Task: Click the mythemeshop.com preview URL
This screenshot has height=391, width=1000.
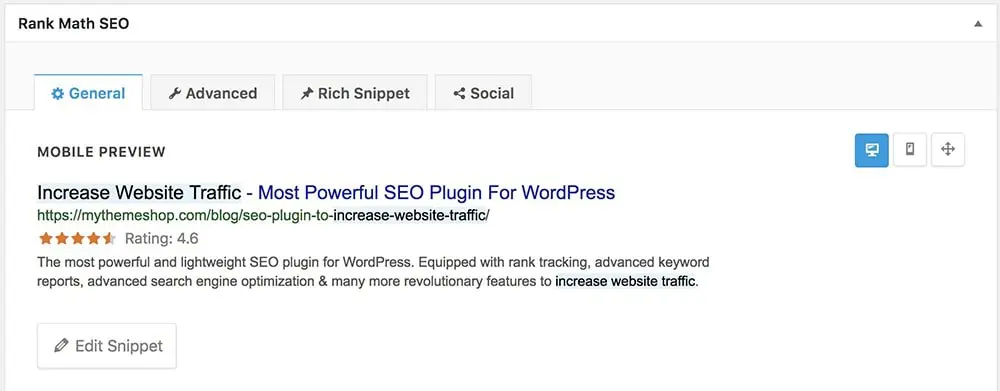Action: (x=263, y=216)
